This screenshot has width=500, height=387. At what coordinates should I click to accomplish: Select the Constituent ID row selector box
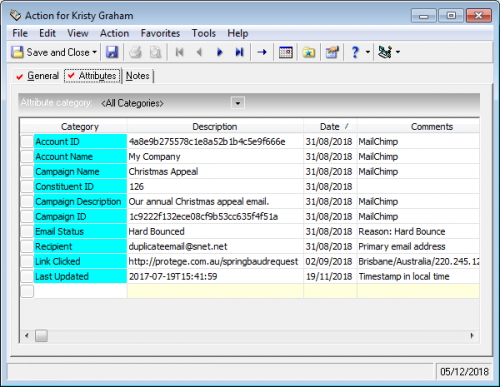(x=27, y=186)
